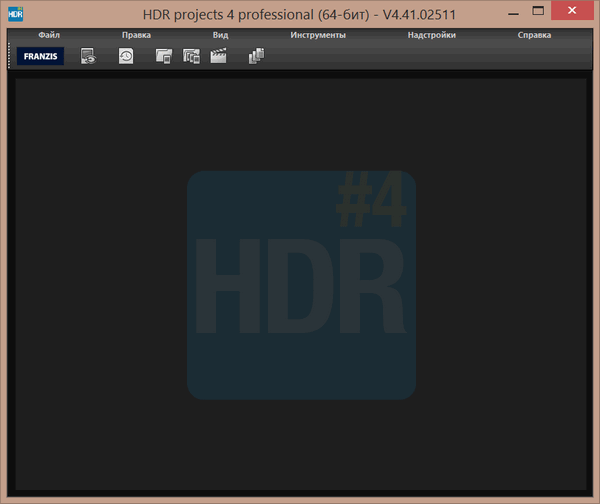Viewport: 600px width, 504px height.
Task: Click the HDR app icon in title bar
Action: click(15, 14)
